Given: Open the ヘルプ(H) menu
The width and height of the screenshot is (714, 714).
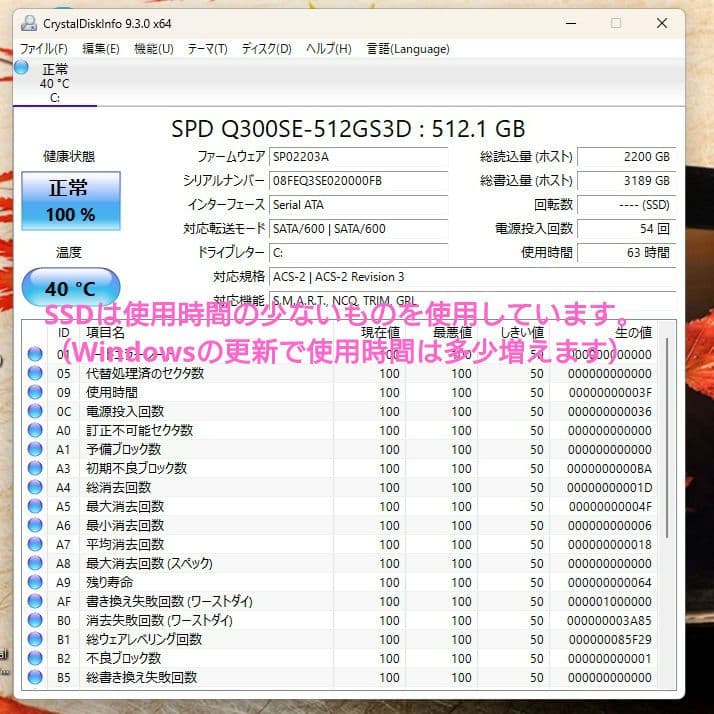Looking at the screenshot, I should click(329, 49).
